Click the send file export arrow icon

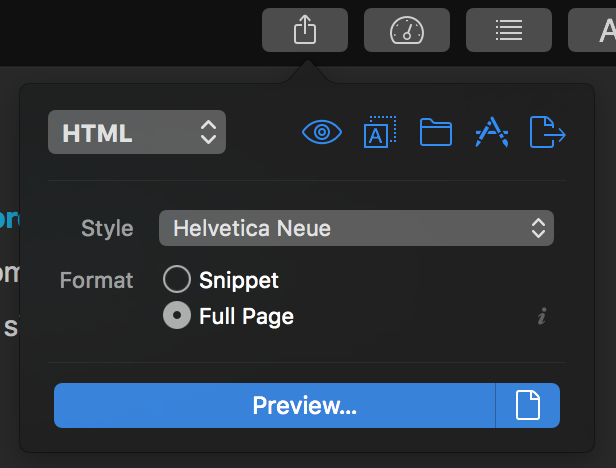click(548, 132)
